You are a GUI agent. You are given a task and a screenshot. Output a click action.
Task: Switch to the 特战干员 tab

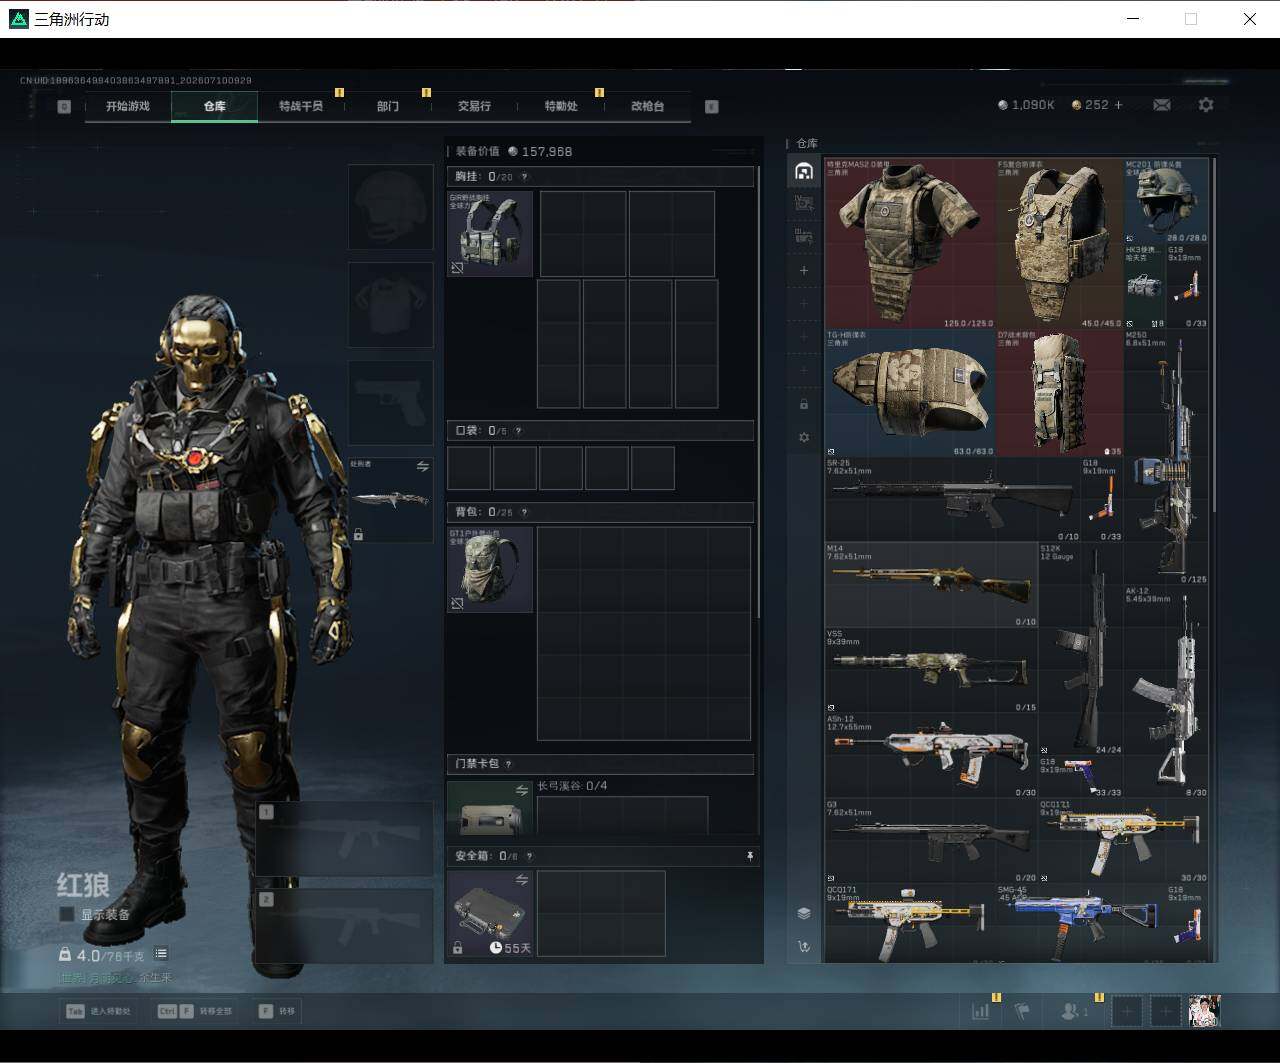coord(301,106)
